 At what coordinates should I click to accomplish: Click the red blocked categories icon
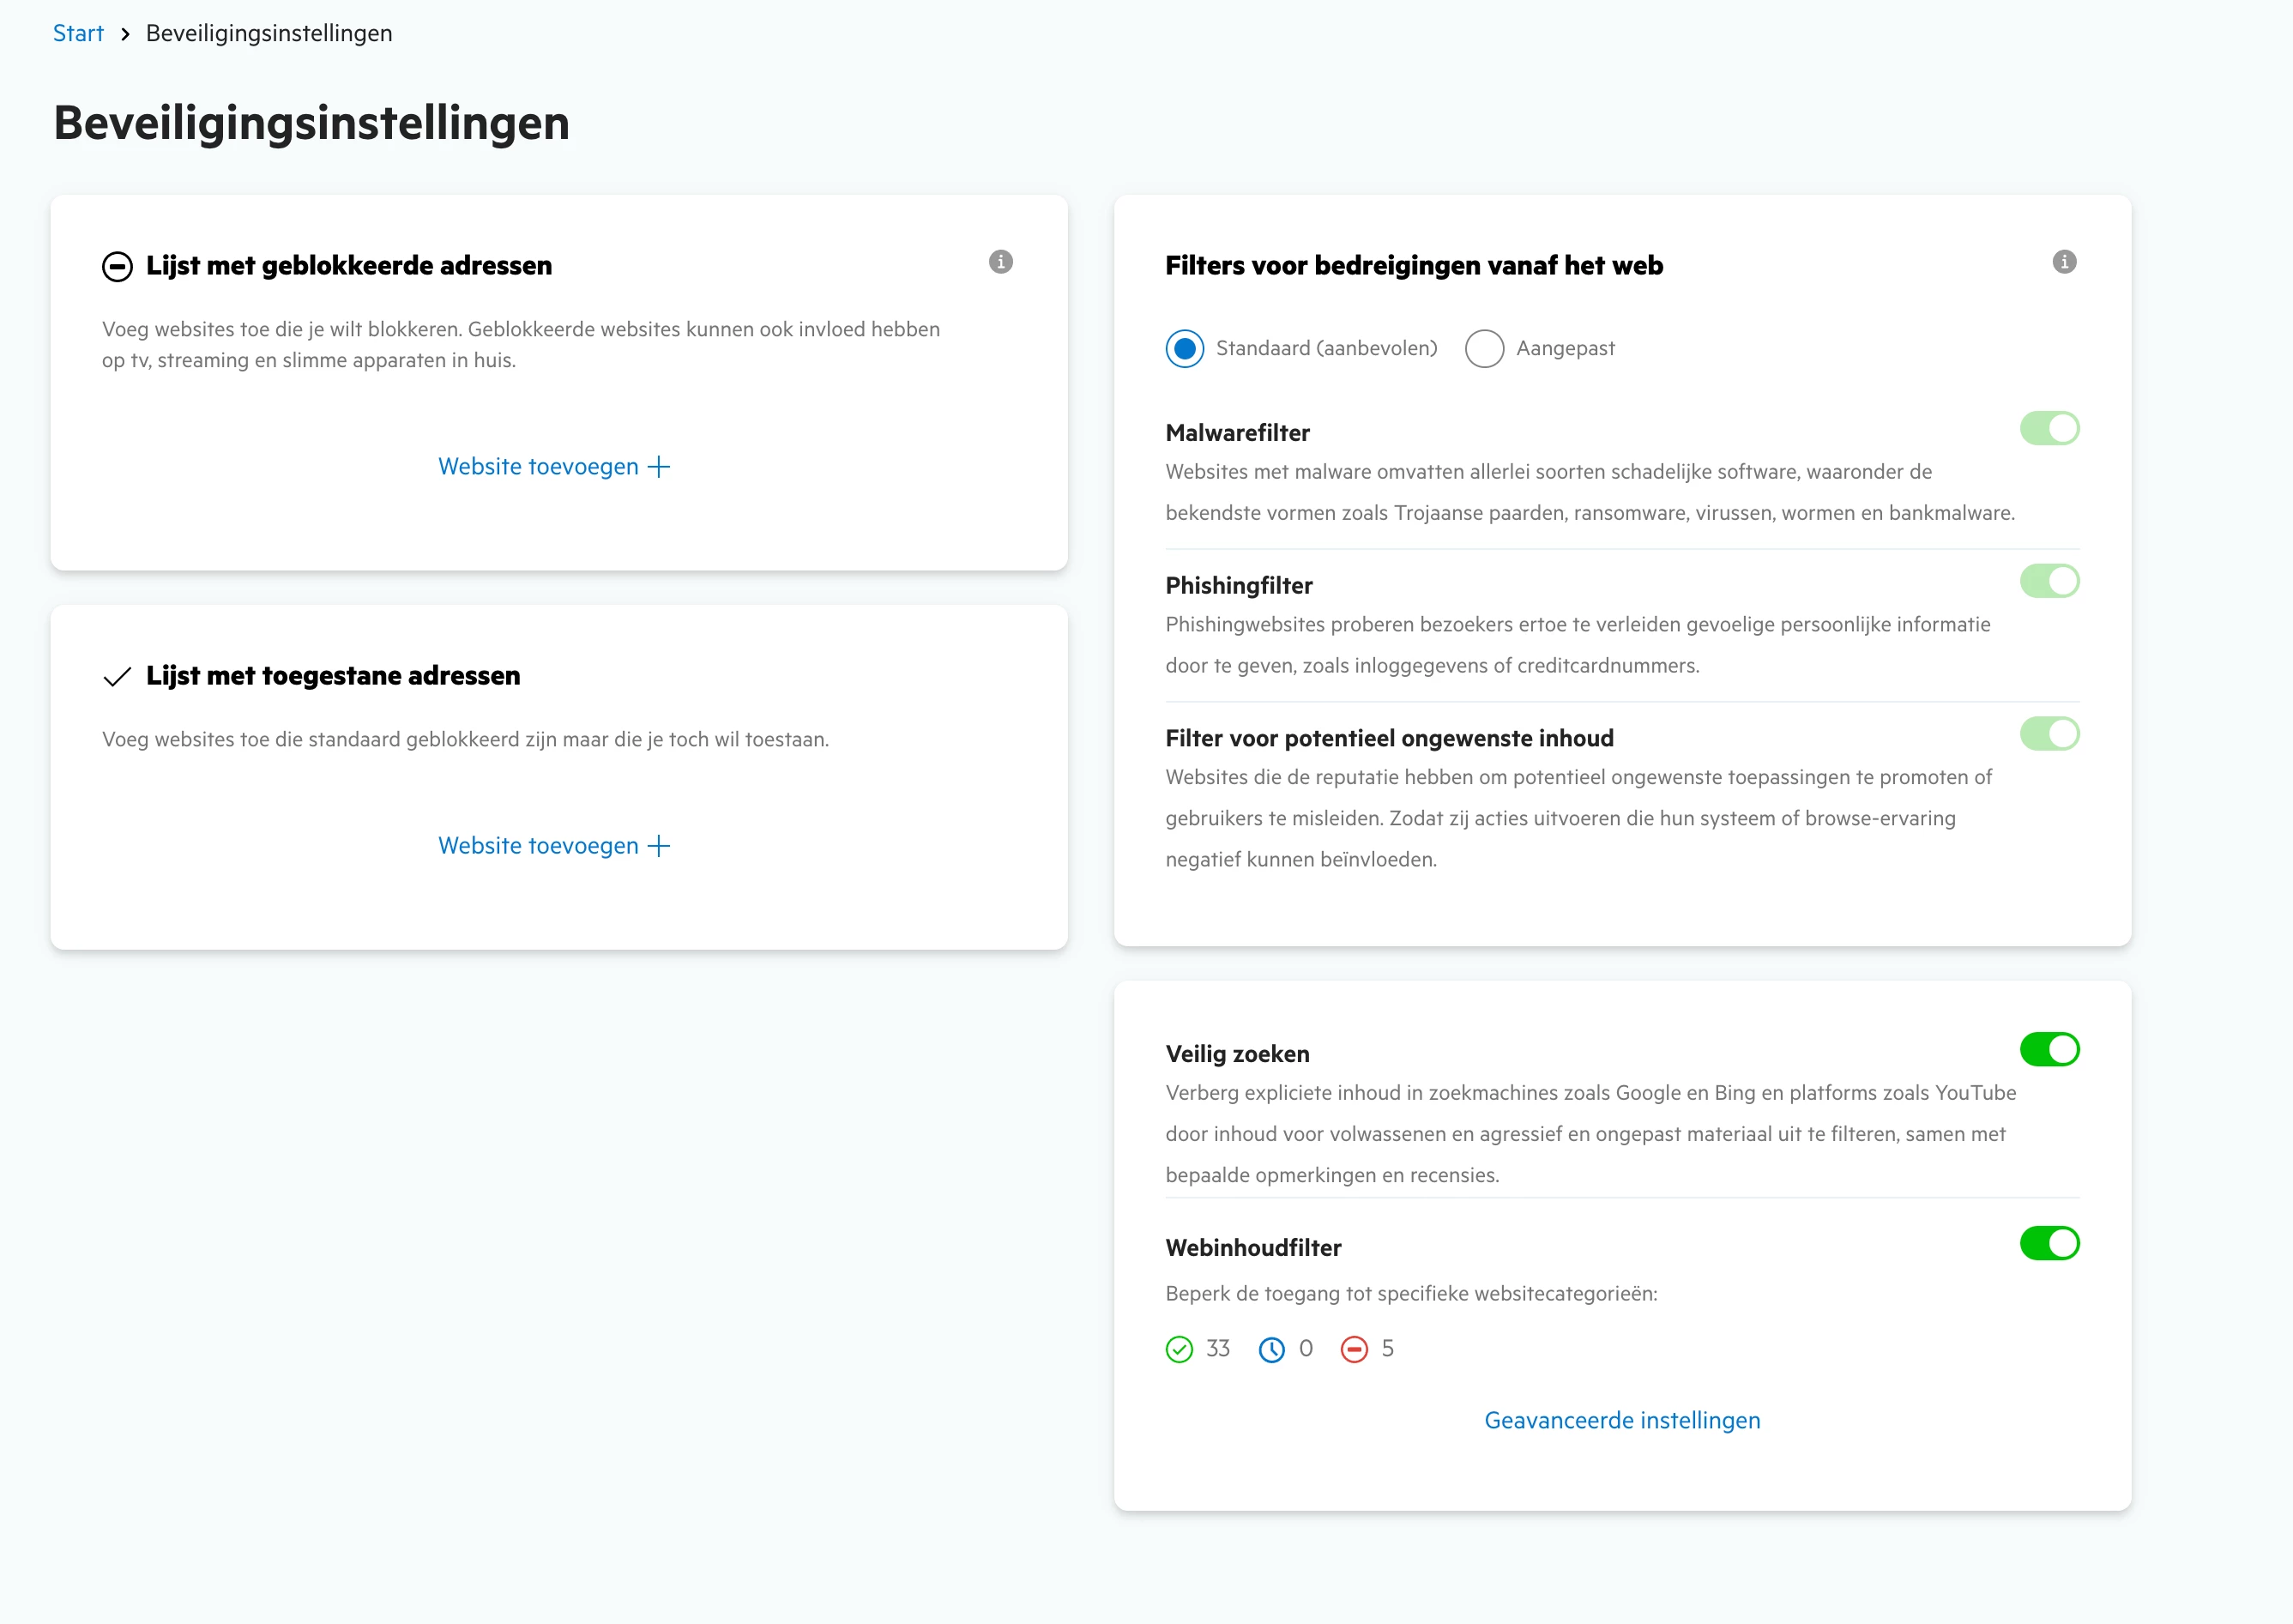[x=1353, y=1349]
